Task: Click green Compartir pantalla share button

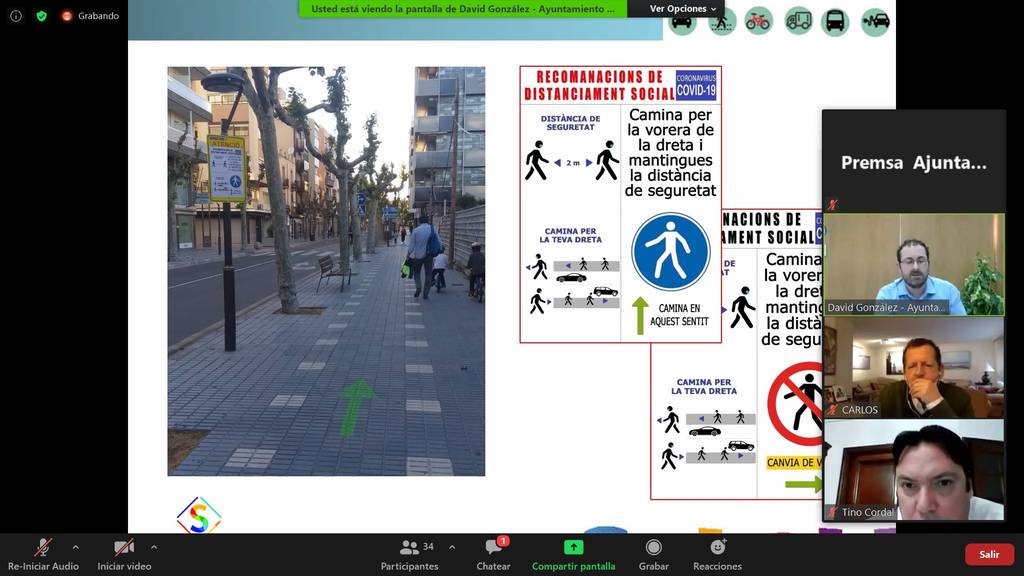Action: [x=573, y=554]
